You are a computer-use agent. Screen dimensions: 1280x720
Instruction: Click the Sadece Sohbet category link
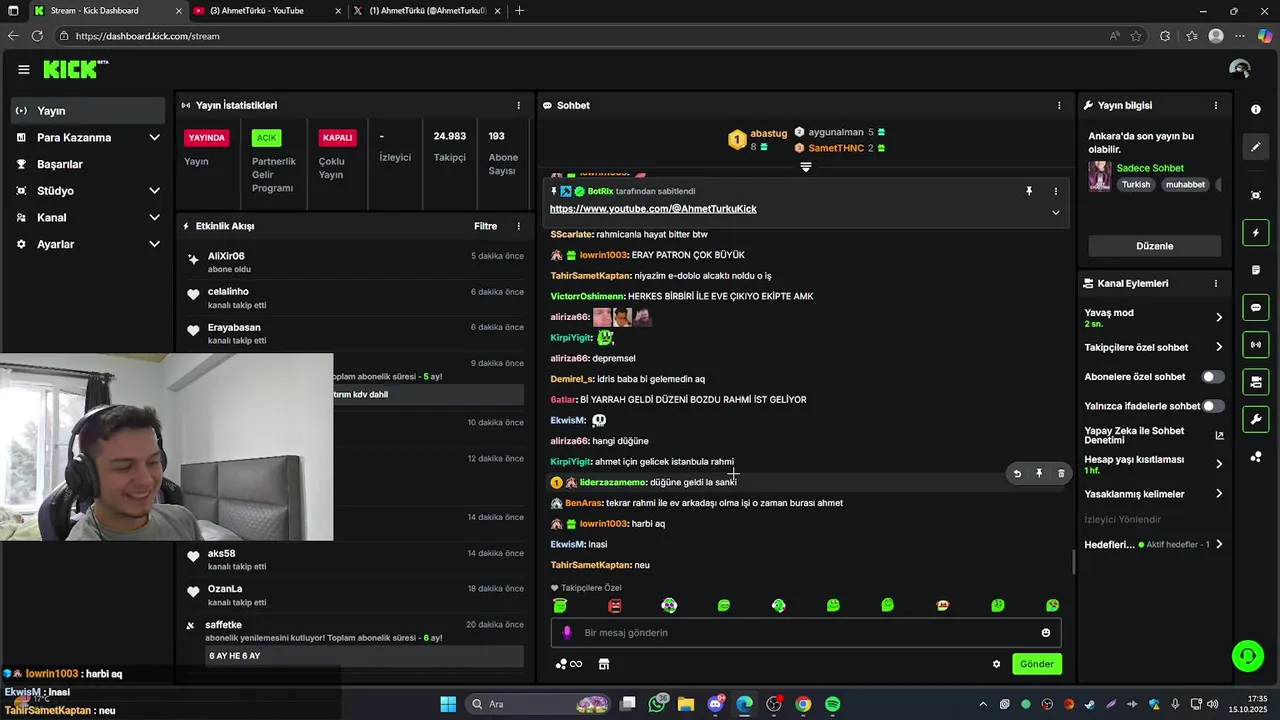pyautogui.click(x=1151, y=168)
